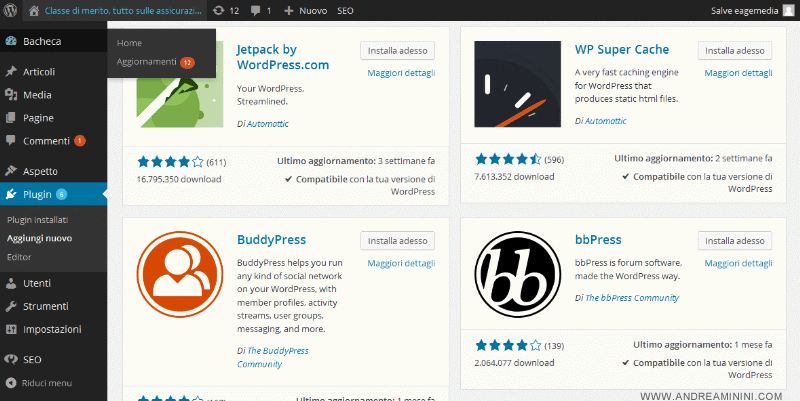The image size is (800, 401).
Task: Click the Strumenti wrench icon
Action: (11, 306)
